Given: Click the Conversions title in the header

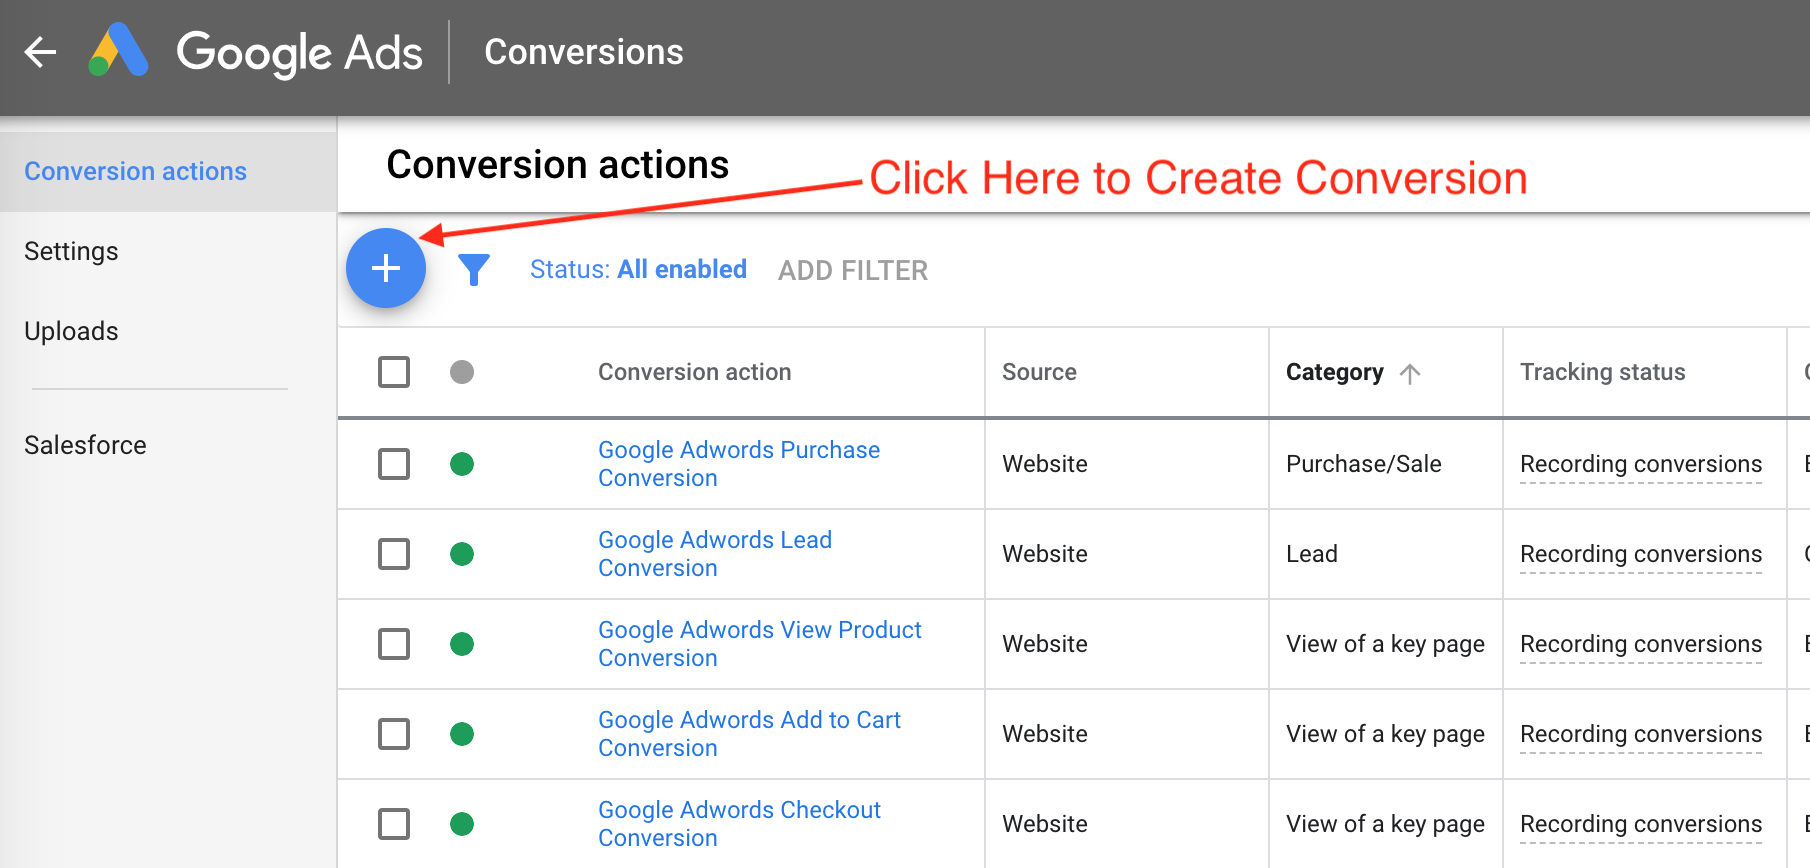Looking at the screenshot, I should coord(584,52).
